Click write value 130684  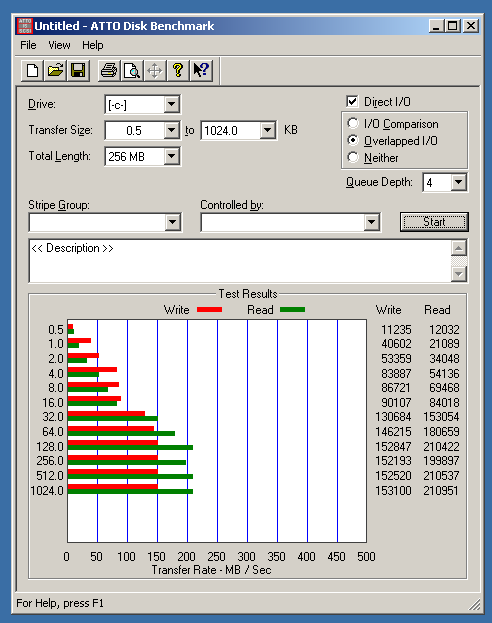pos(393,417)
